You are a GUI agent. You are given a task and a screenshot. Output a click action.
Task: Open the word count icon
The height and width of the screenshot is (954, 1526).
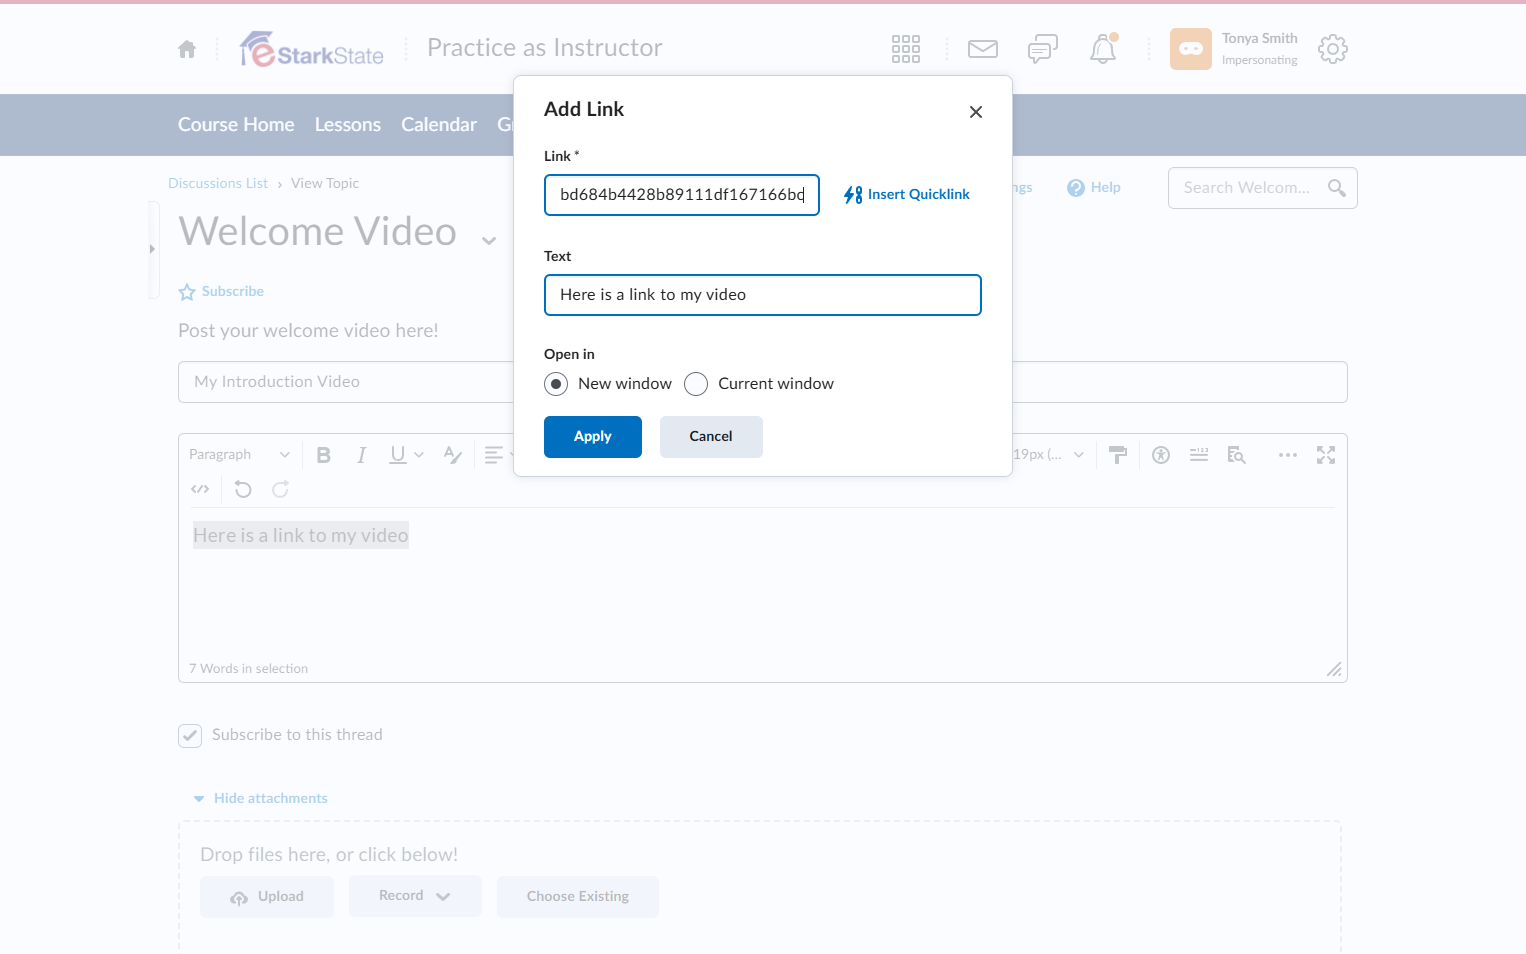1199,455
